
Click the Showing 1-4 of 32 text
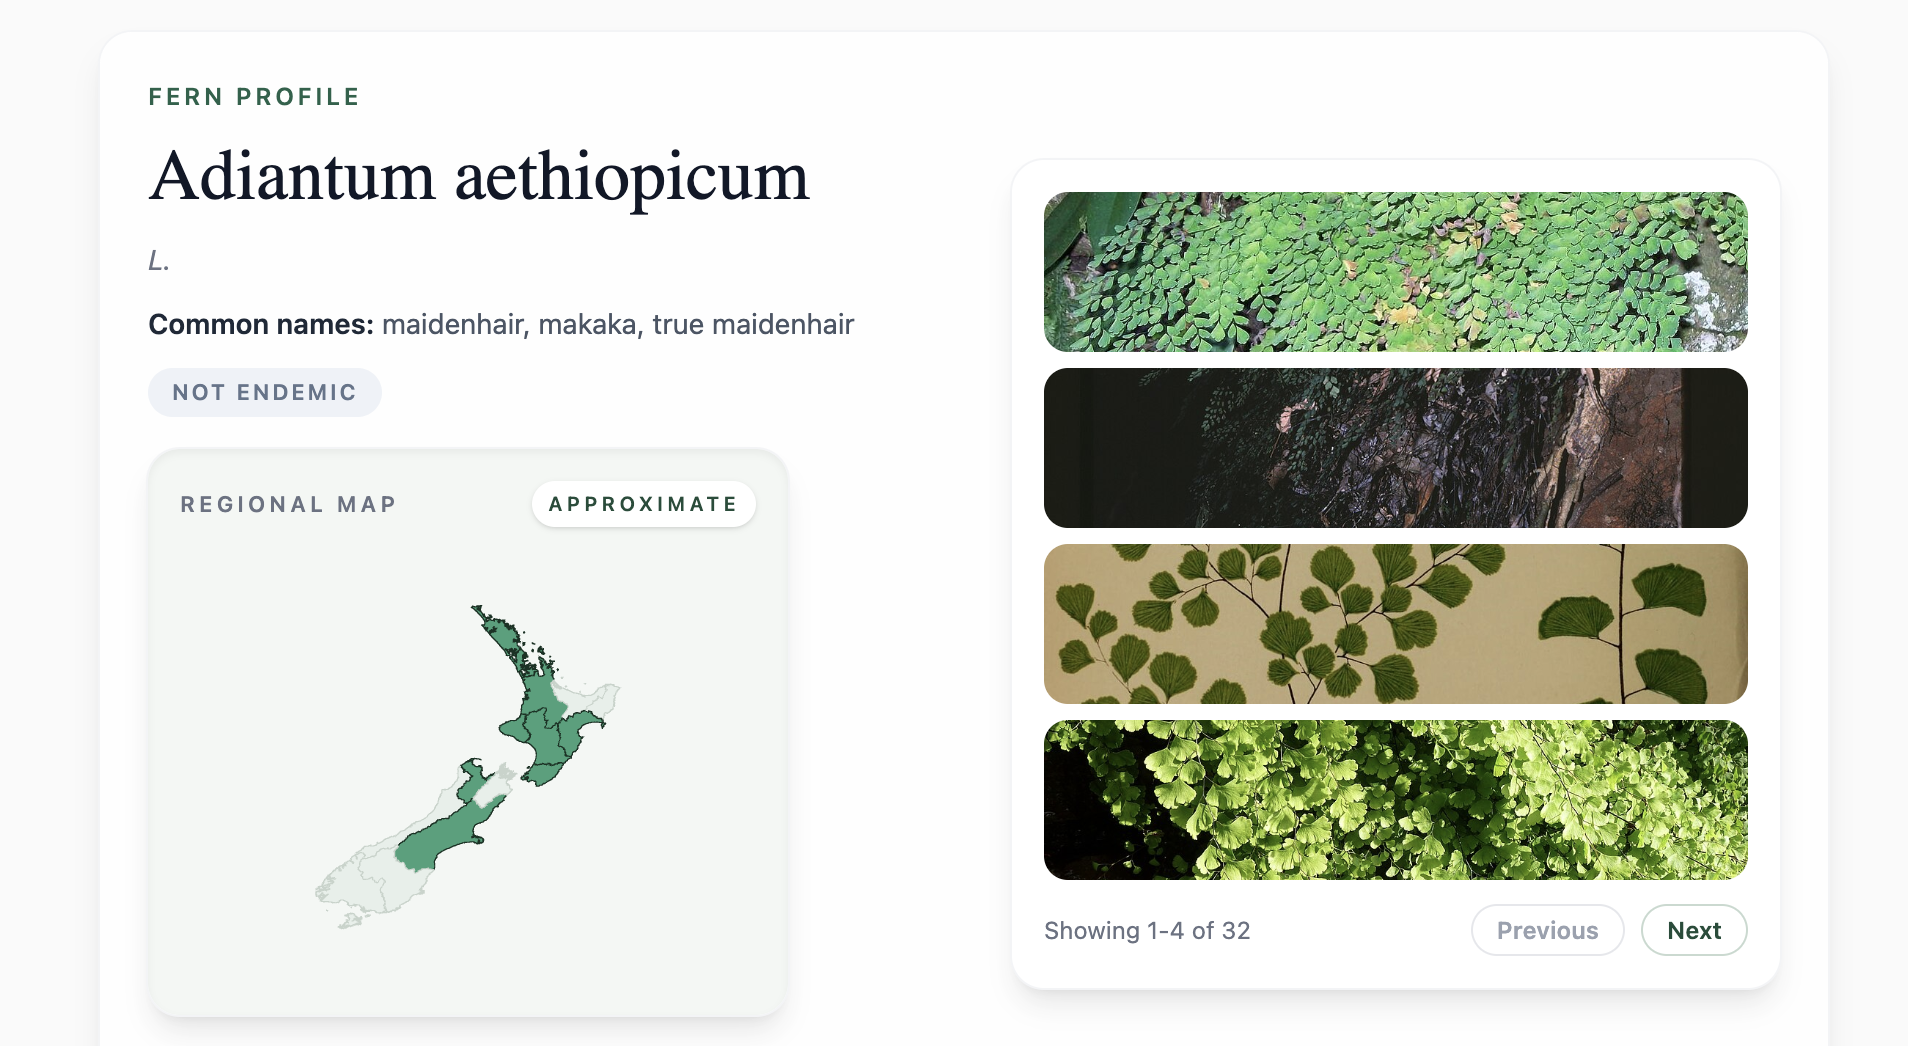[x=1146, y=930]
